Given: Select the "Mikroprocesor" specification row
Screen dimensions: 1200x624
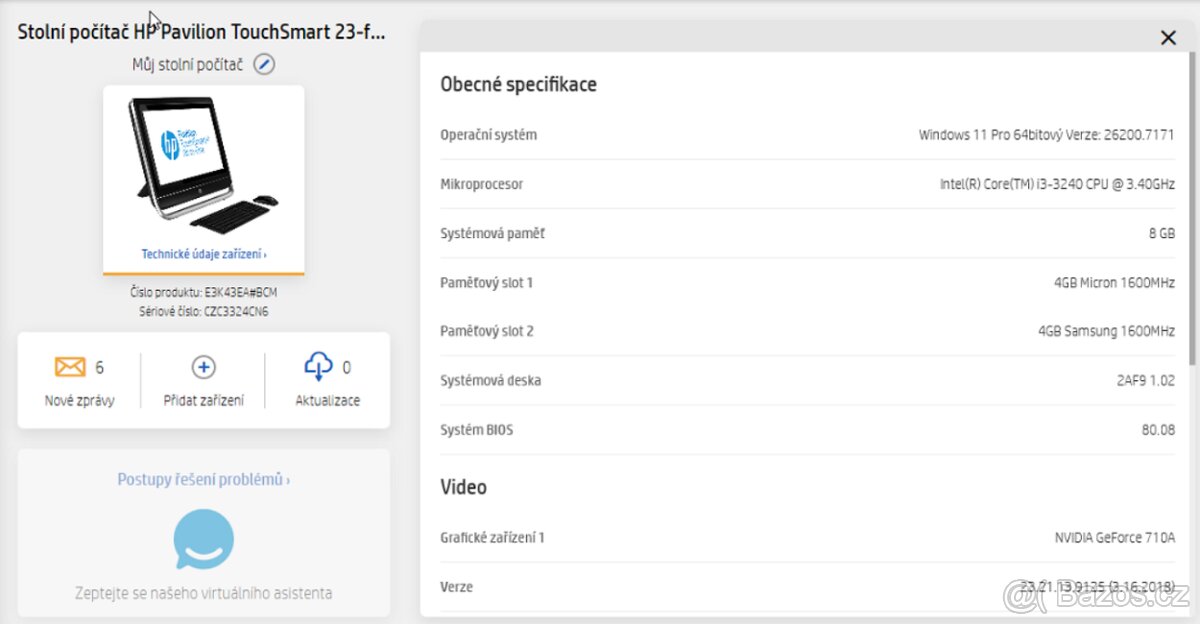Looking at the screenshot, I should (807, 184).
